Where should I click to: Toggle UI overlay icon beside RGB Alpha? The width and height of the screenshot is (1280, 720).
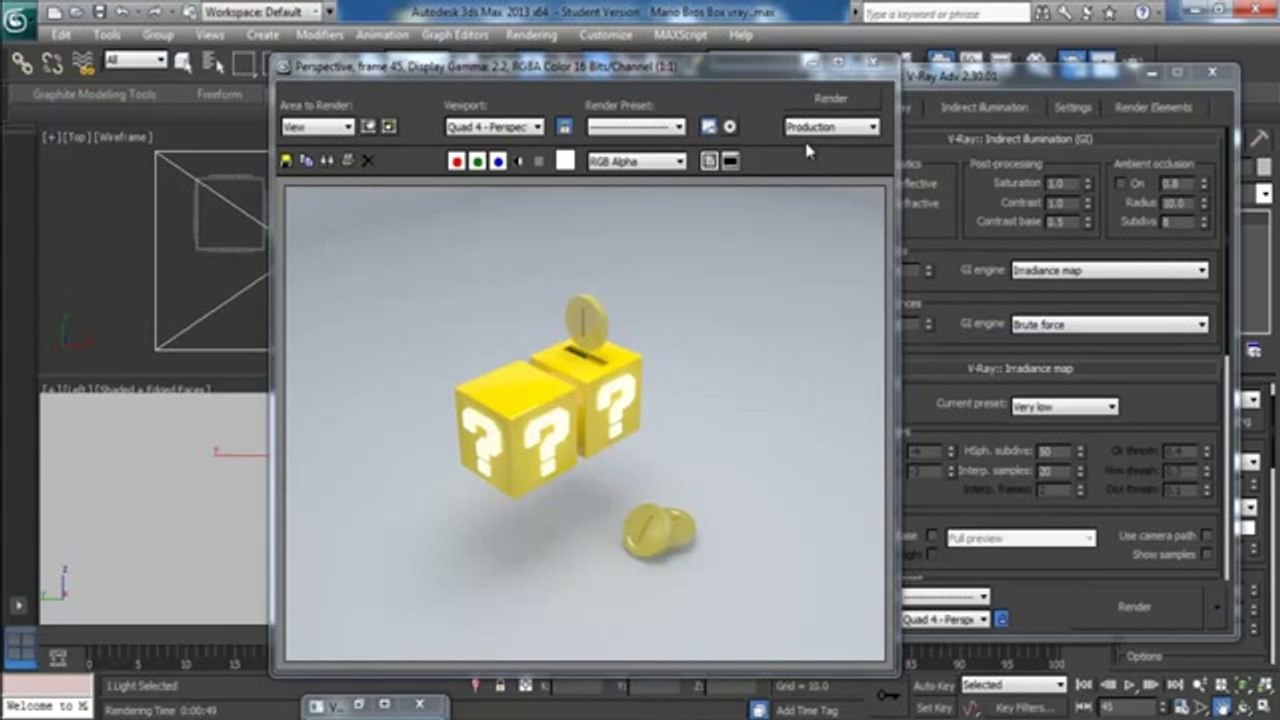pyautogui.click(x=709, y=161)
